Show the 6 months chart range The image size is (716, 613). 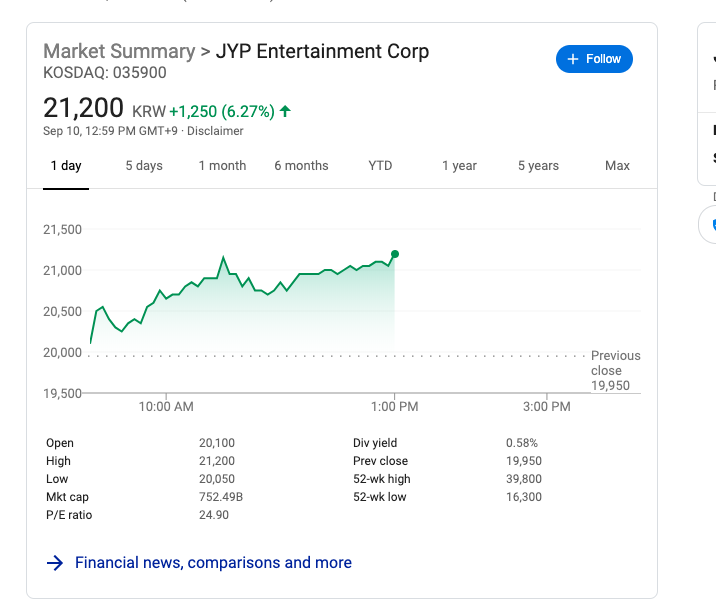(x=301, y=165)
